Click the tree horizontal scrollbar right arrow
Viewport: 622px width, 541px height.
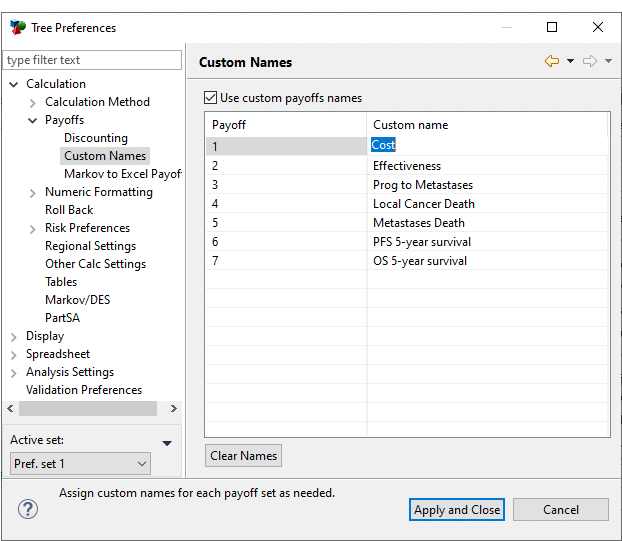[173, 408]
